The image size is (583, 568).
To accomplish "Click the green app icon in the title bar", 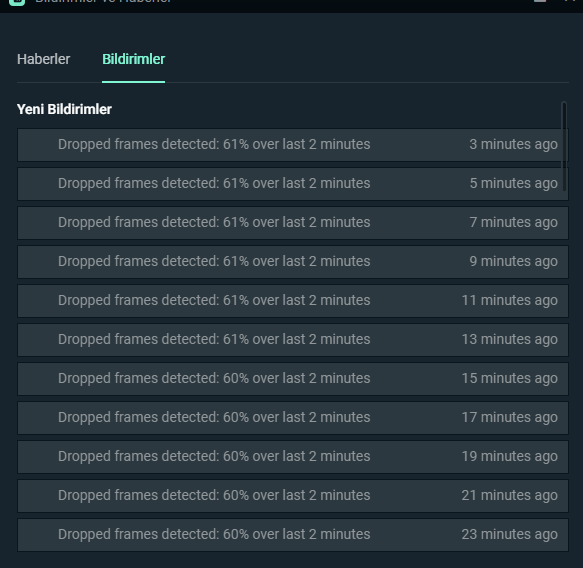I will click(x=17, y=2).
